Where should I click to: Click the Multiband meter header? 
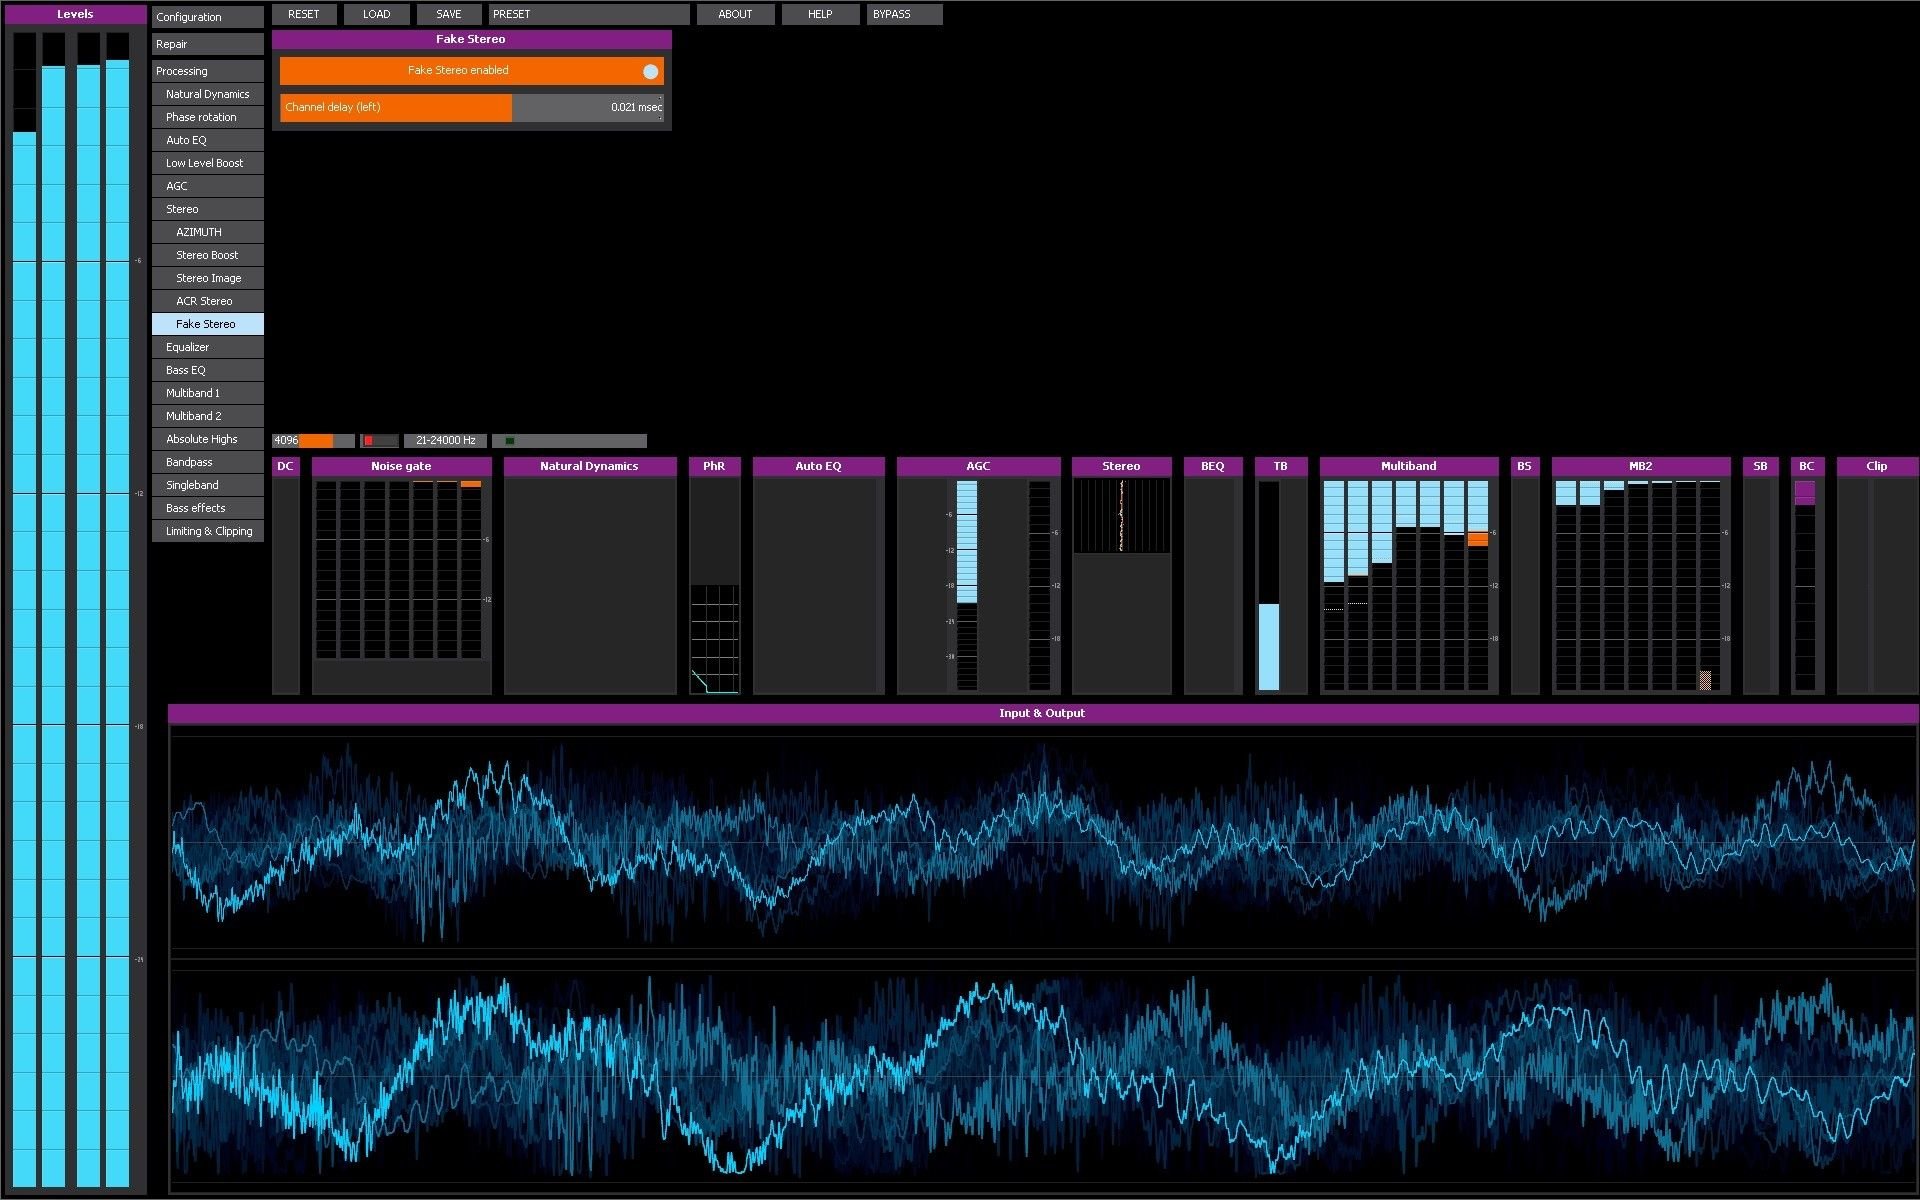1409,467
